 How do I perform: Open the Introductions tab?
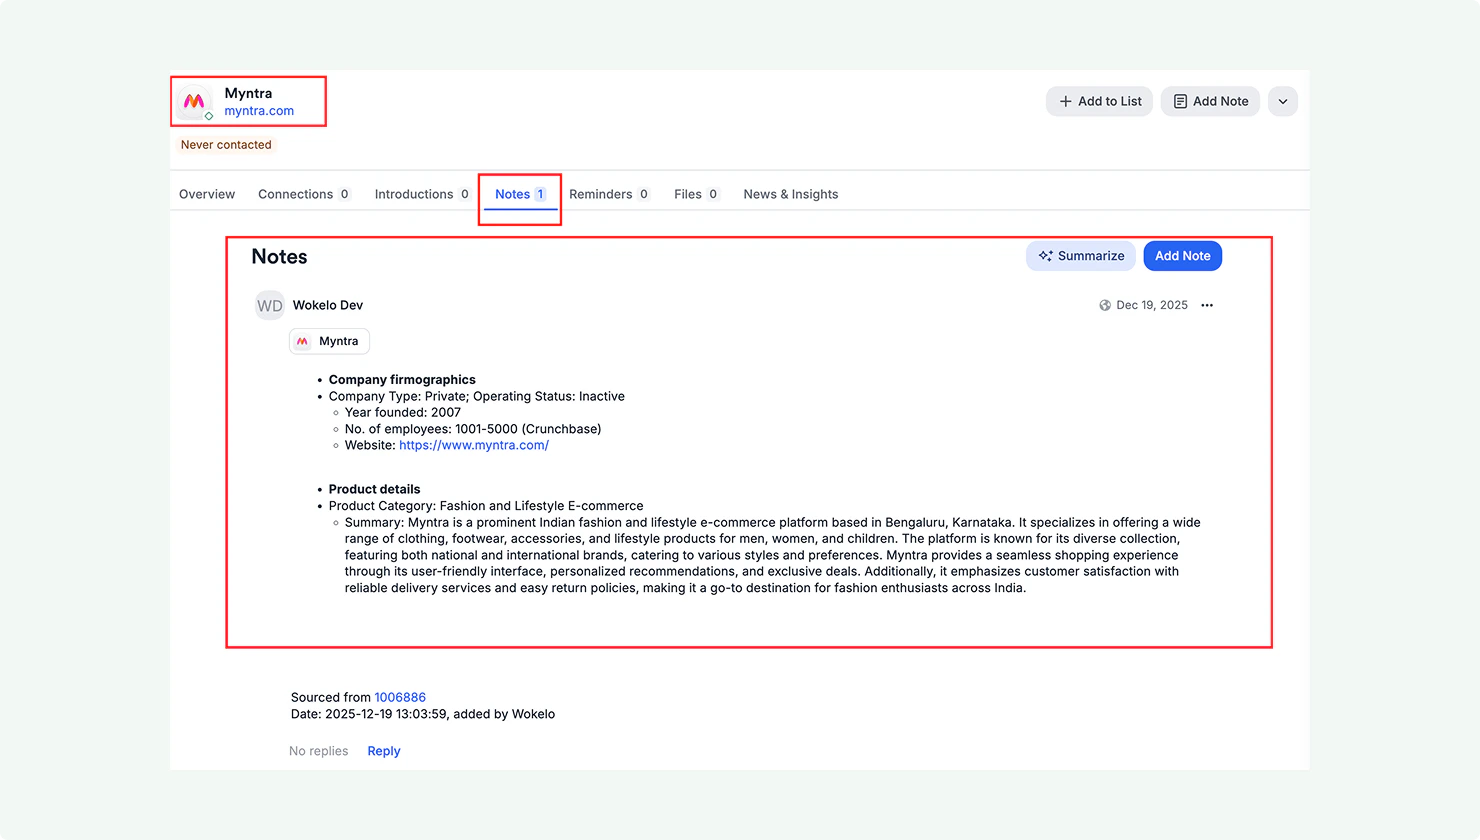point(422,194)
